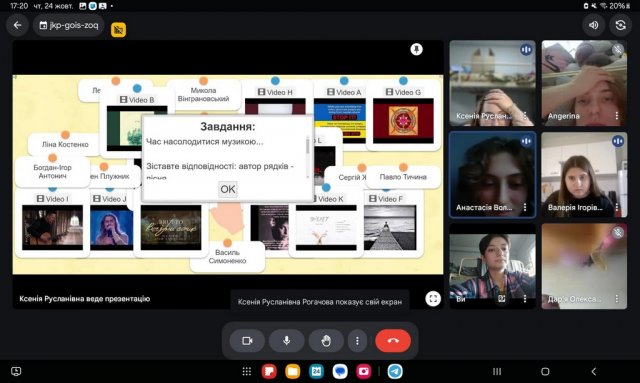Open the meeting code jkp-gois-zoq details
This screenshot has width=640, height=383.
pos(69,25)
